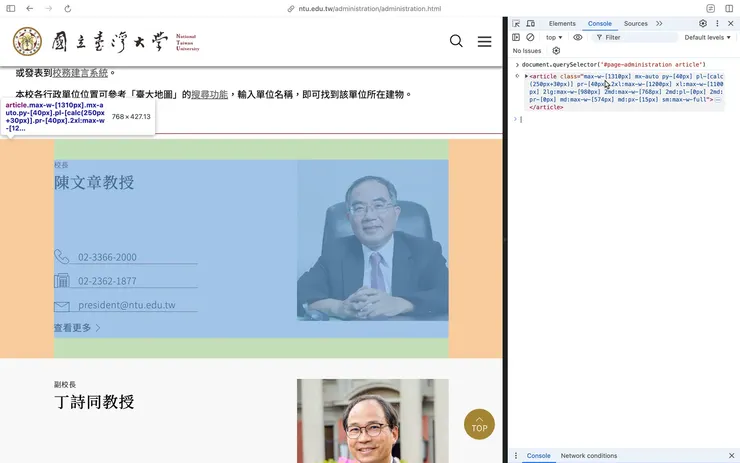
Task: Click the photo of 陳文章教授
Action: tap(372, 240)
